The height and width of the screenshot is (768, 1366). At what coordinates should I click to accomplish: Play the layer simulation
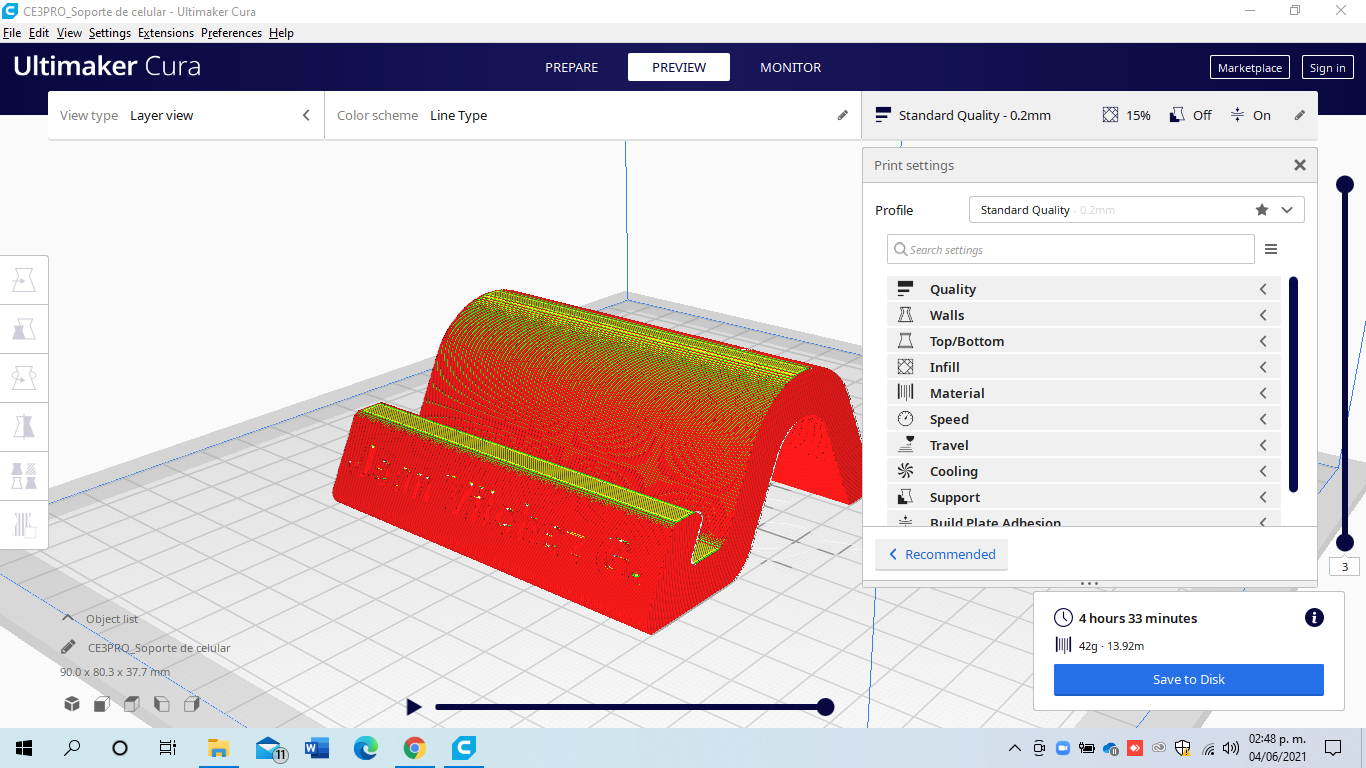point(414,707)
